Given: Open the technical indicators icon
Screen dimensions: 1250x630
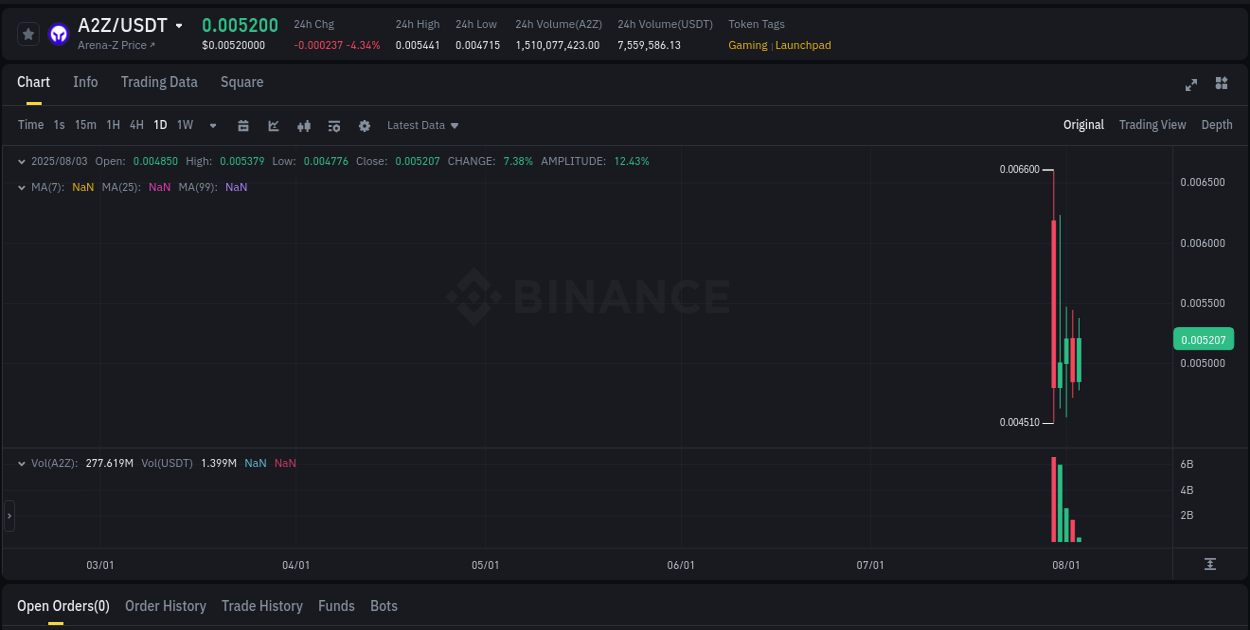Looking at the screenshot, I should [334, 125].
